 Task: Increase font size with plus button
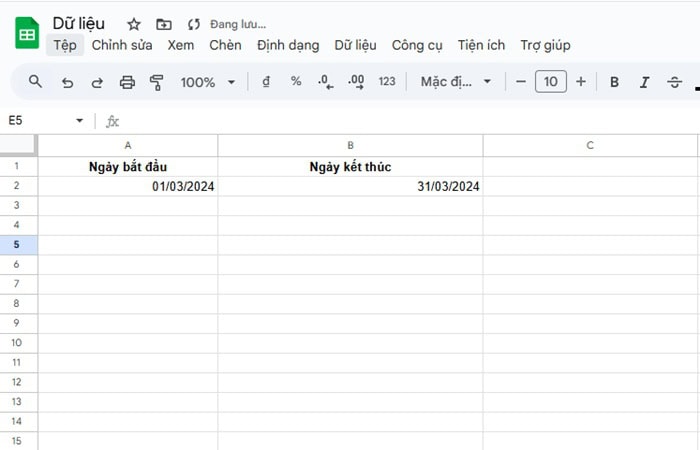tap(581, 82)
